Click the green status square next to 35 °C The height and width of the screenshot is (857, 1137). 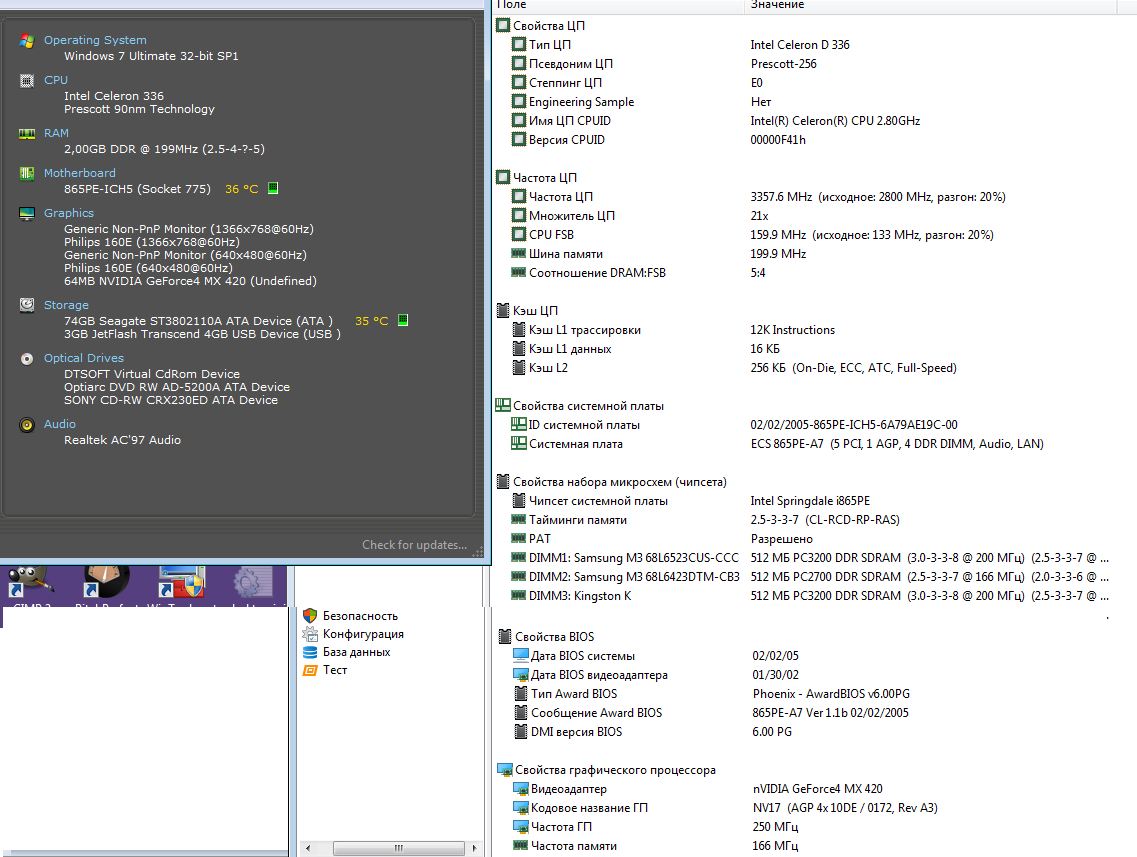click(403, 320)
